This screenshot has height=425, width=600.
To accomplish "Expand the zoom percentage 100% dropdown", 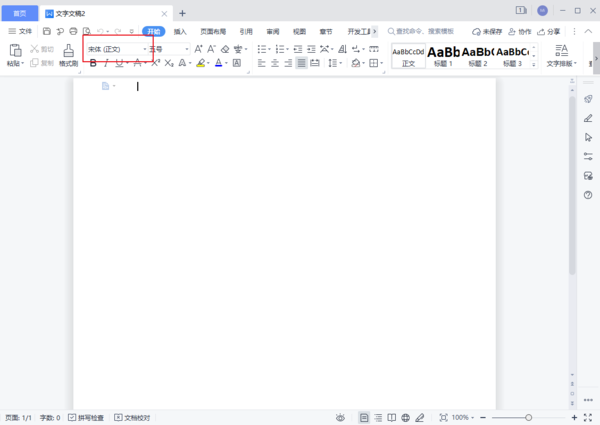I will coord(465,417).
